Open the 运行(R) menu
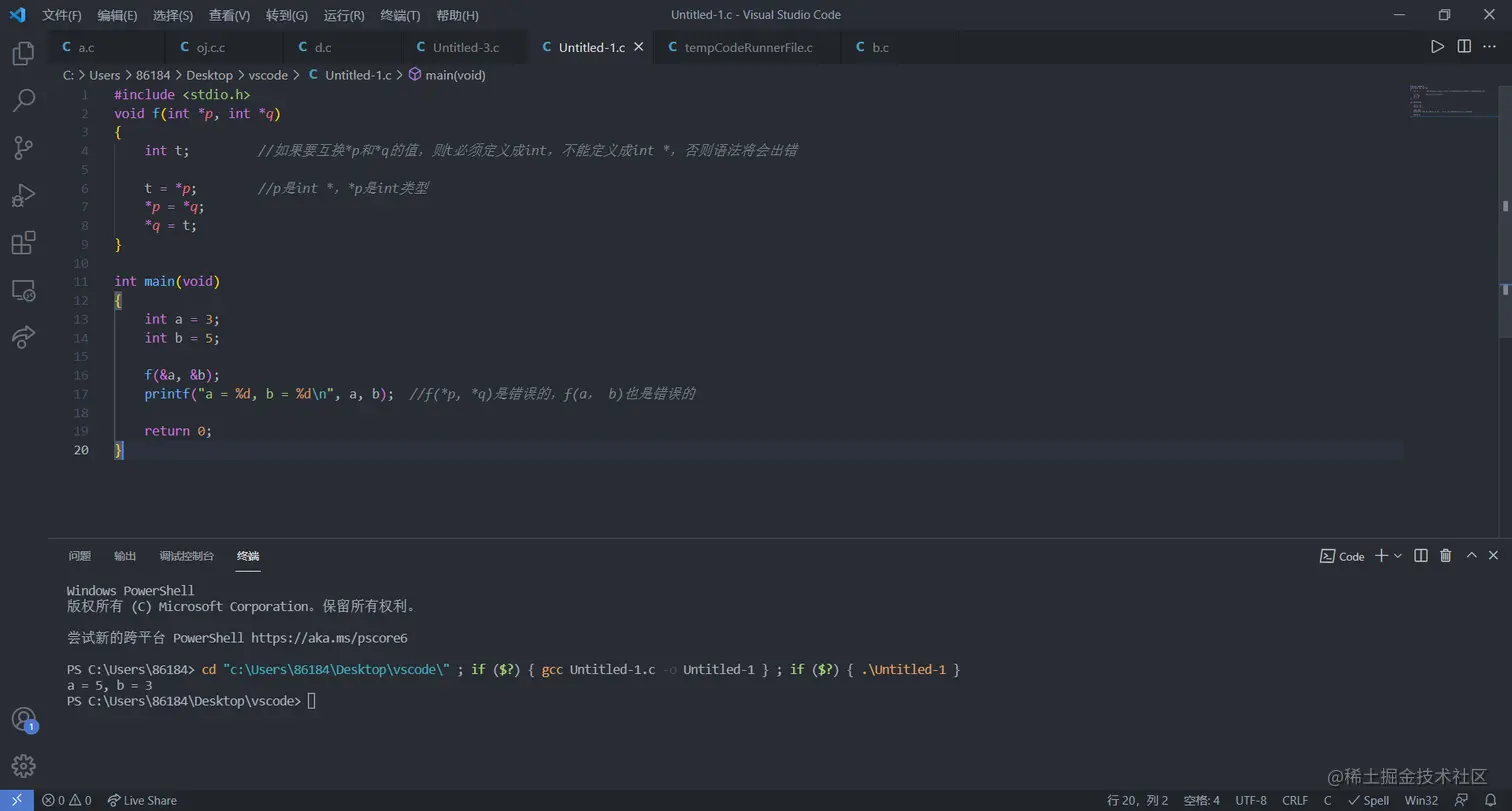 pos(344,15)
